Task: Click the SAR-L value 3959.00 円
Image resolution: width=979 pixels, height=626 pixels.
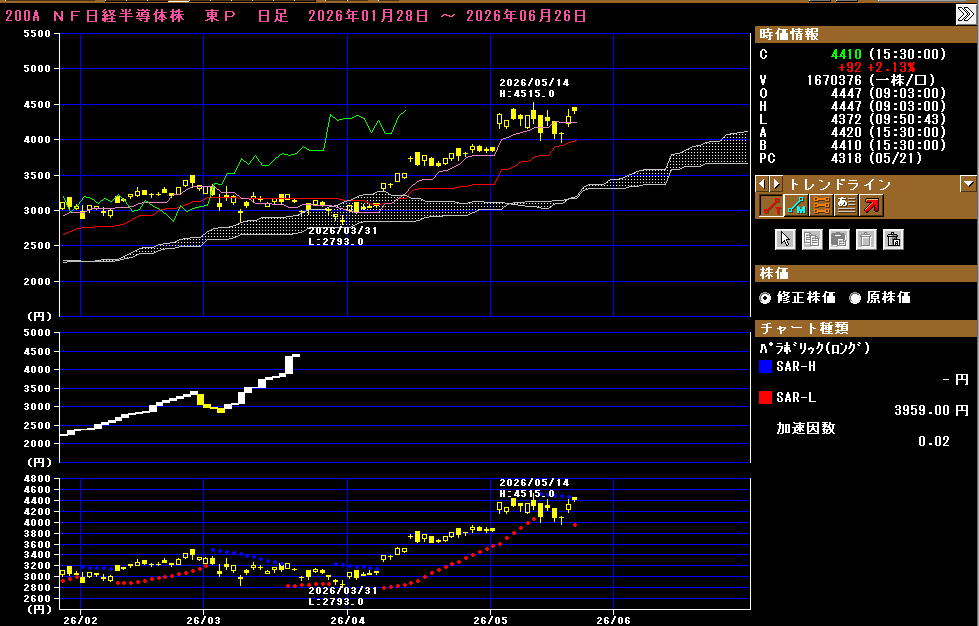Action: tap(931, 411)
